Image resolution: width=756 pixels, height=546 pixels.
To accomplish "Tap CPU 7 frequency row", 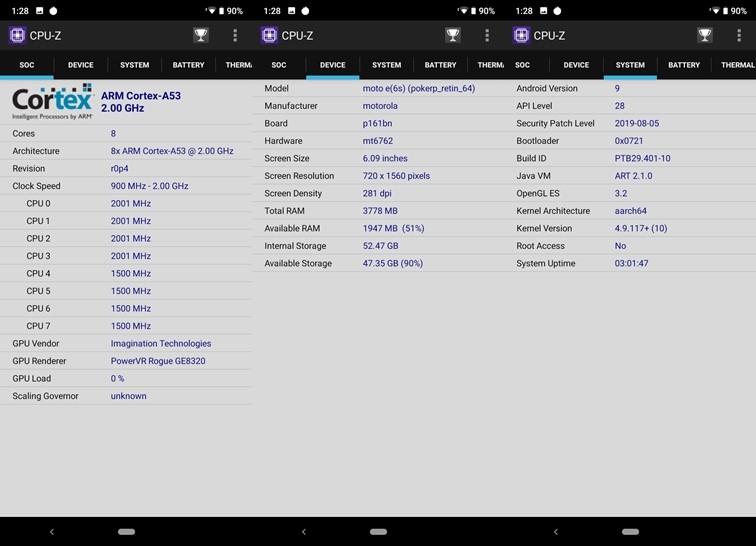I will click(x=126, y=326).
